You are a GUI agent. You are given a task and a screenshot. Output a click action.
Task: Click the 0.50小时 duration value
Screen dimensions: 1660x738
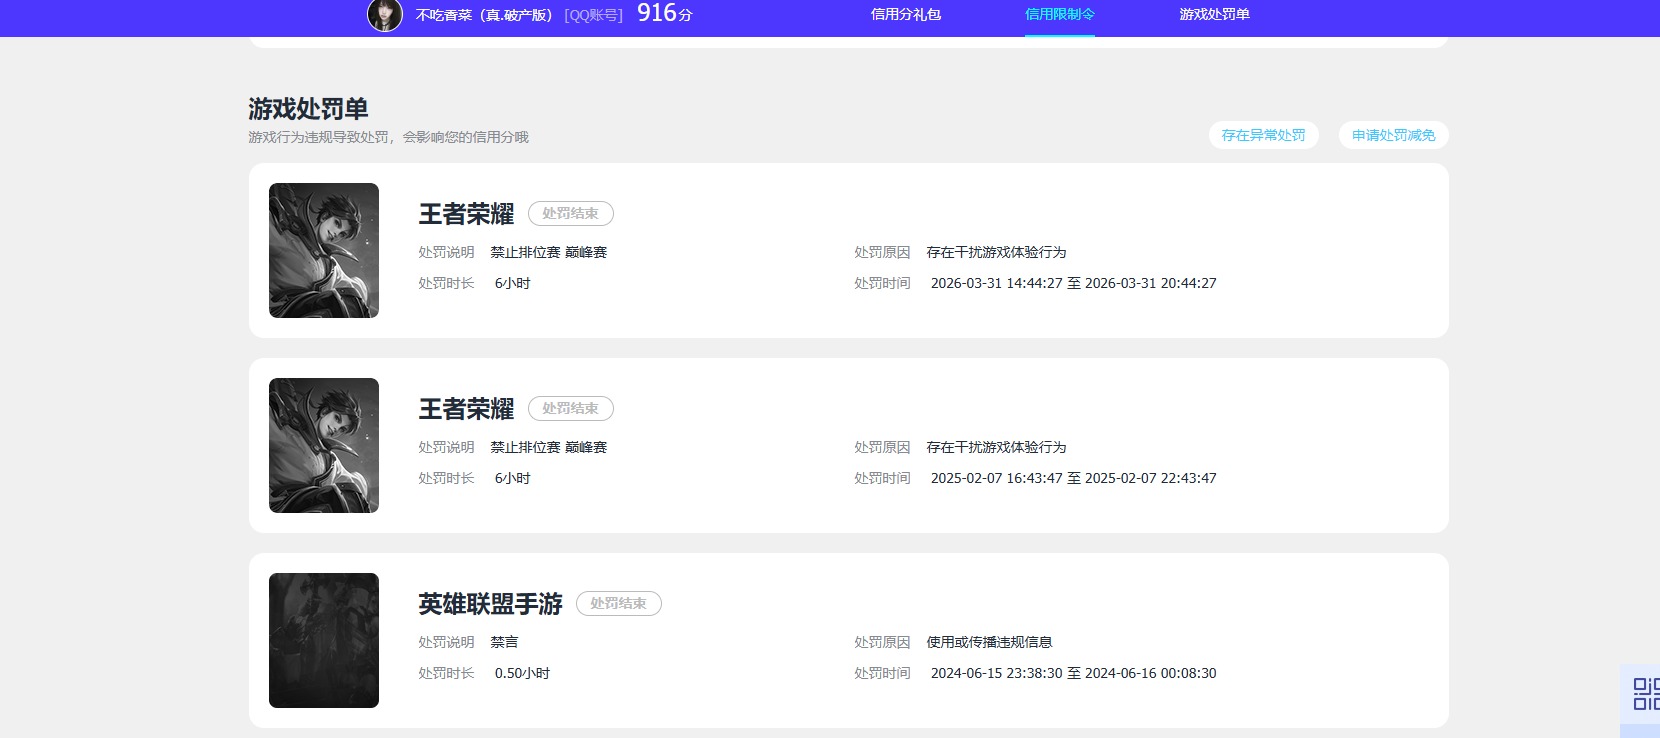522,673
